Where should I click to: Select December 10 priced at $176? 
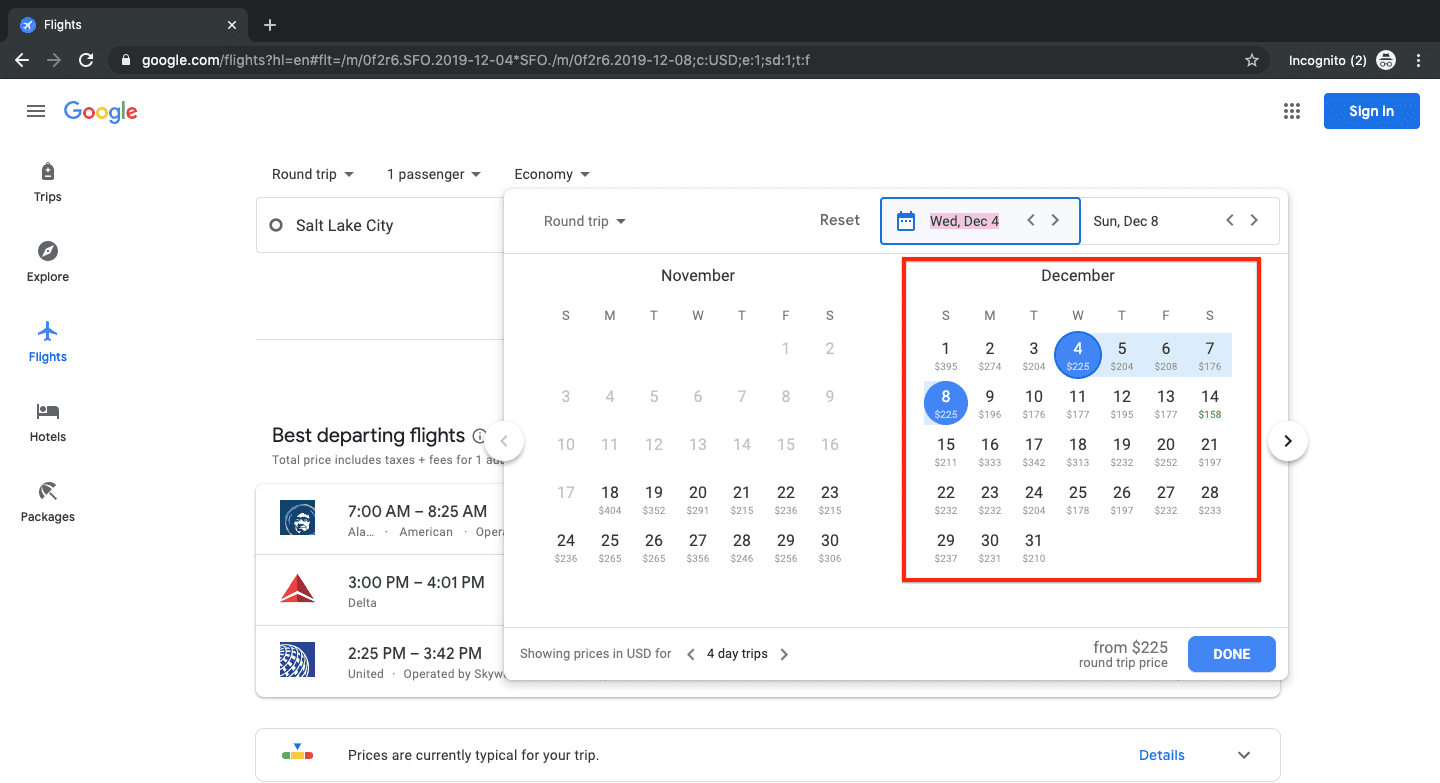click(1034, 402)
